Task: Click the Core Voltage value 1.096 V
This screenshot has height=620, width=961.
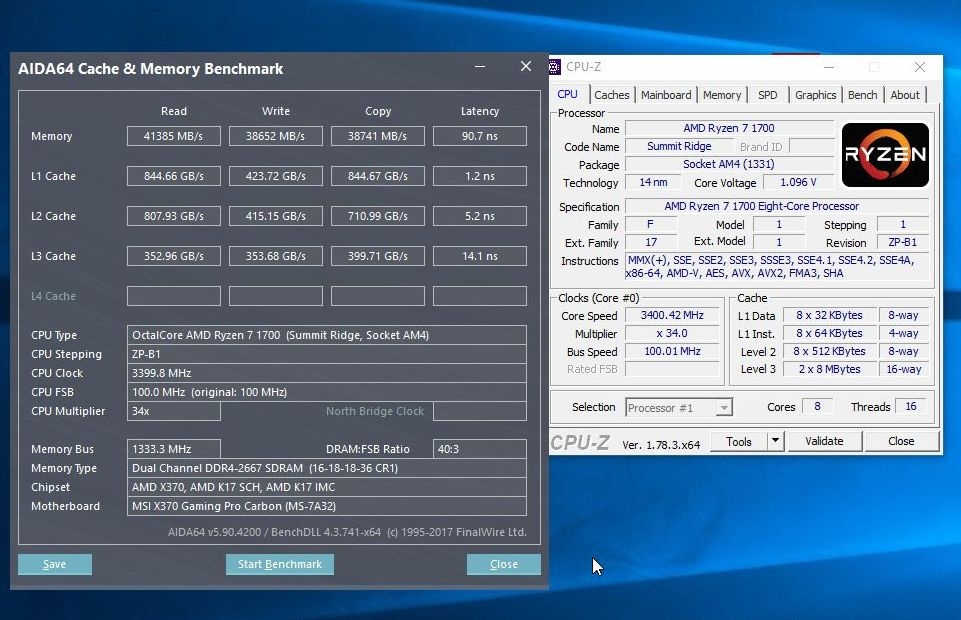Action: pyautogui.click(x=798, y=182)
